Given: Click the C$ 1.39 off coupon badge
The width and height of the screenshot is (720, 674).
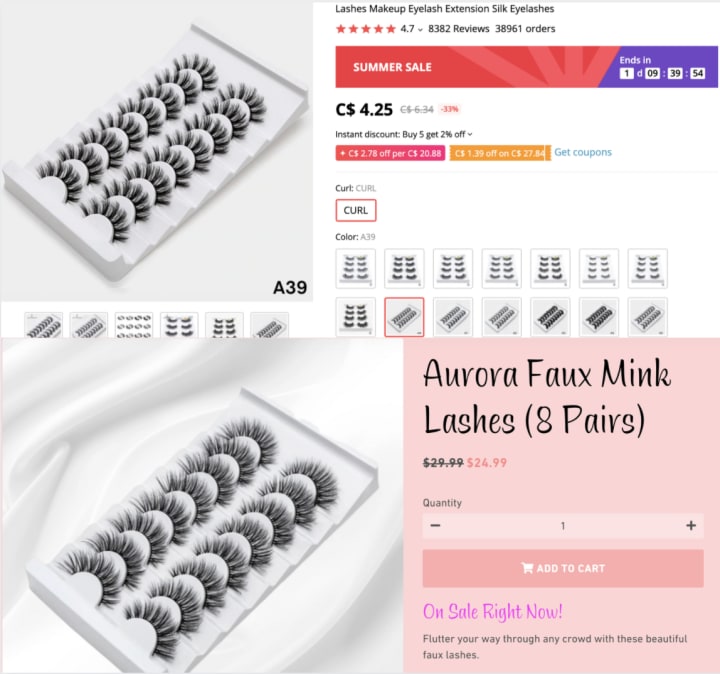Looking at the screenshot, I should pos(500,153).
